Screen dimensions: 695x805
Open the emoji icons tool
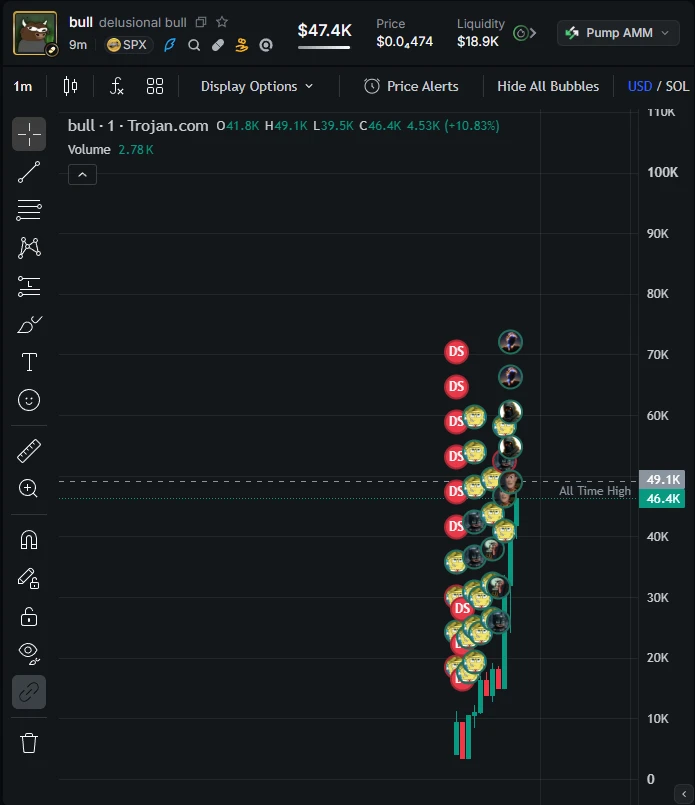(x=29, y=400)
